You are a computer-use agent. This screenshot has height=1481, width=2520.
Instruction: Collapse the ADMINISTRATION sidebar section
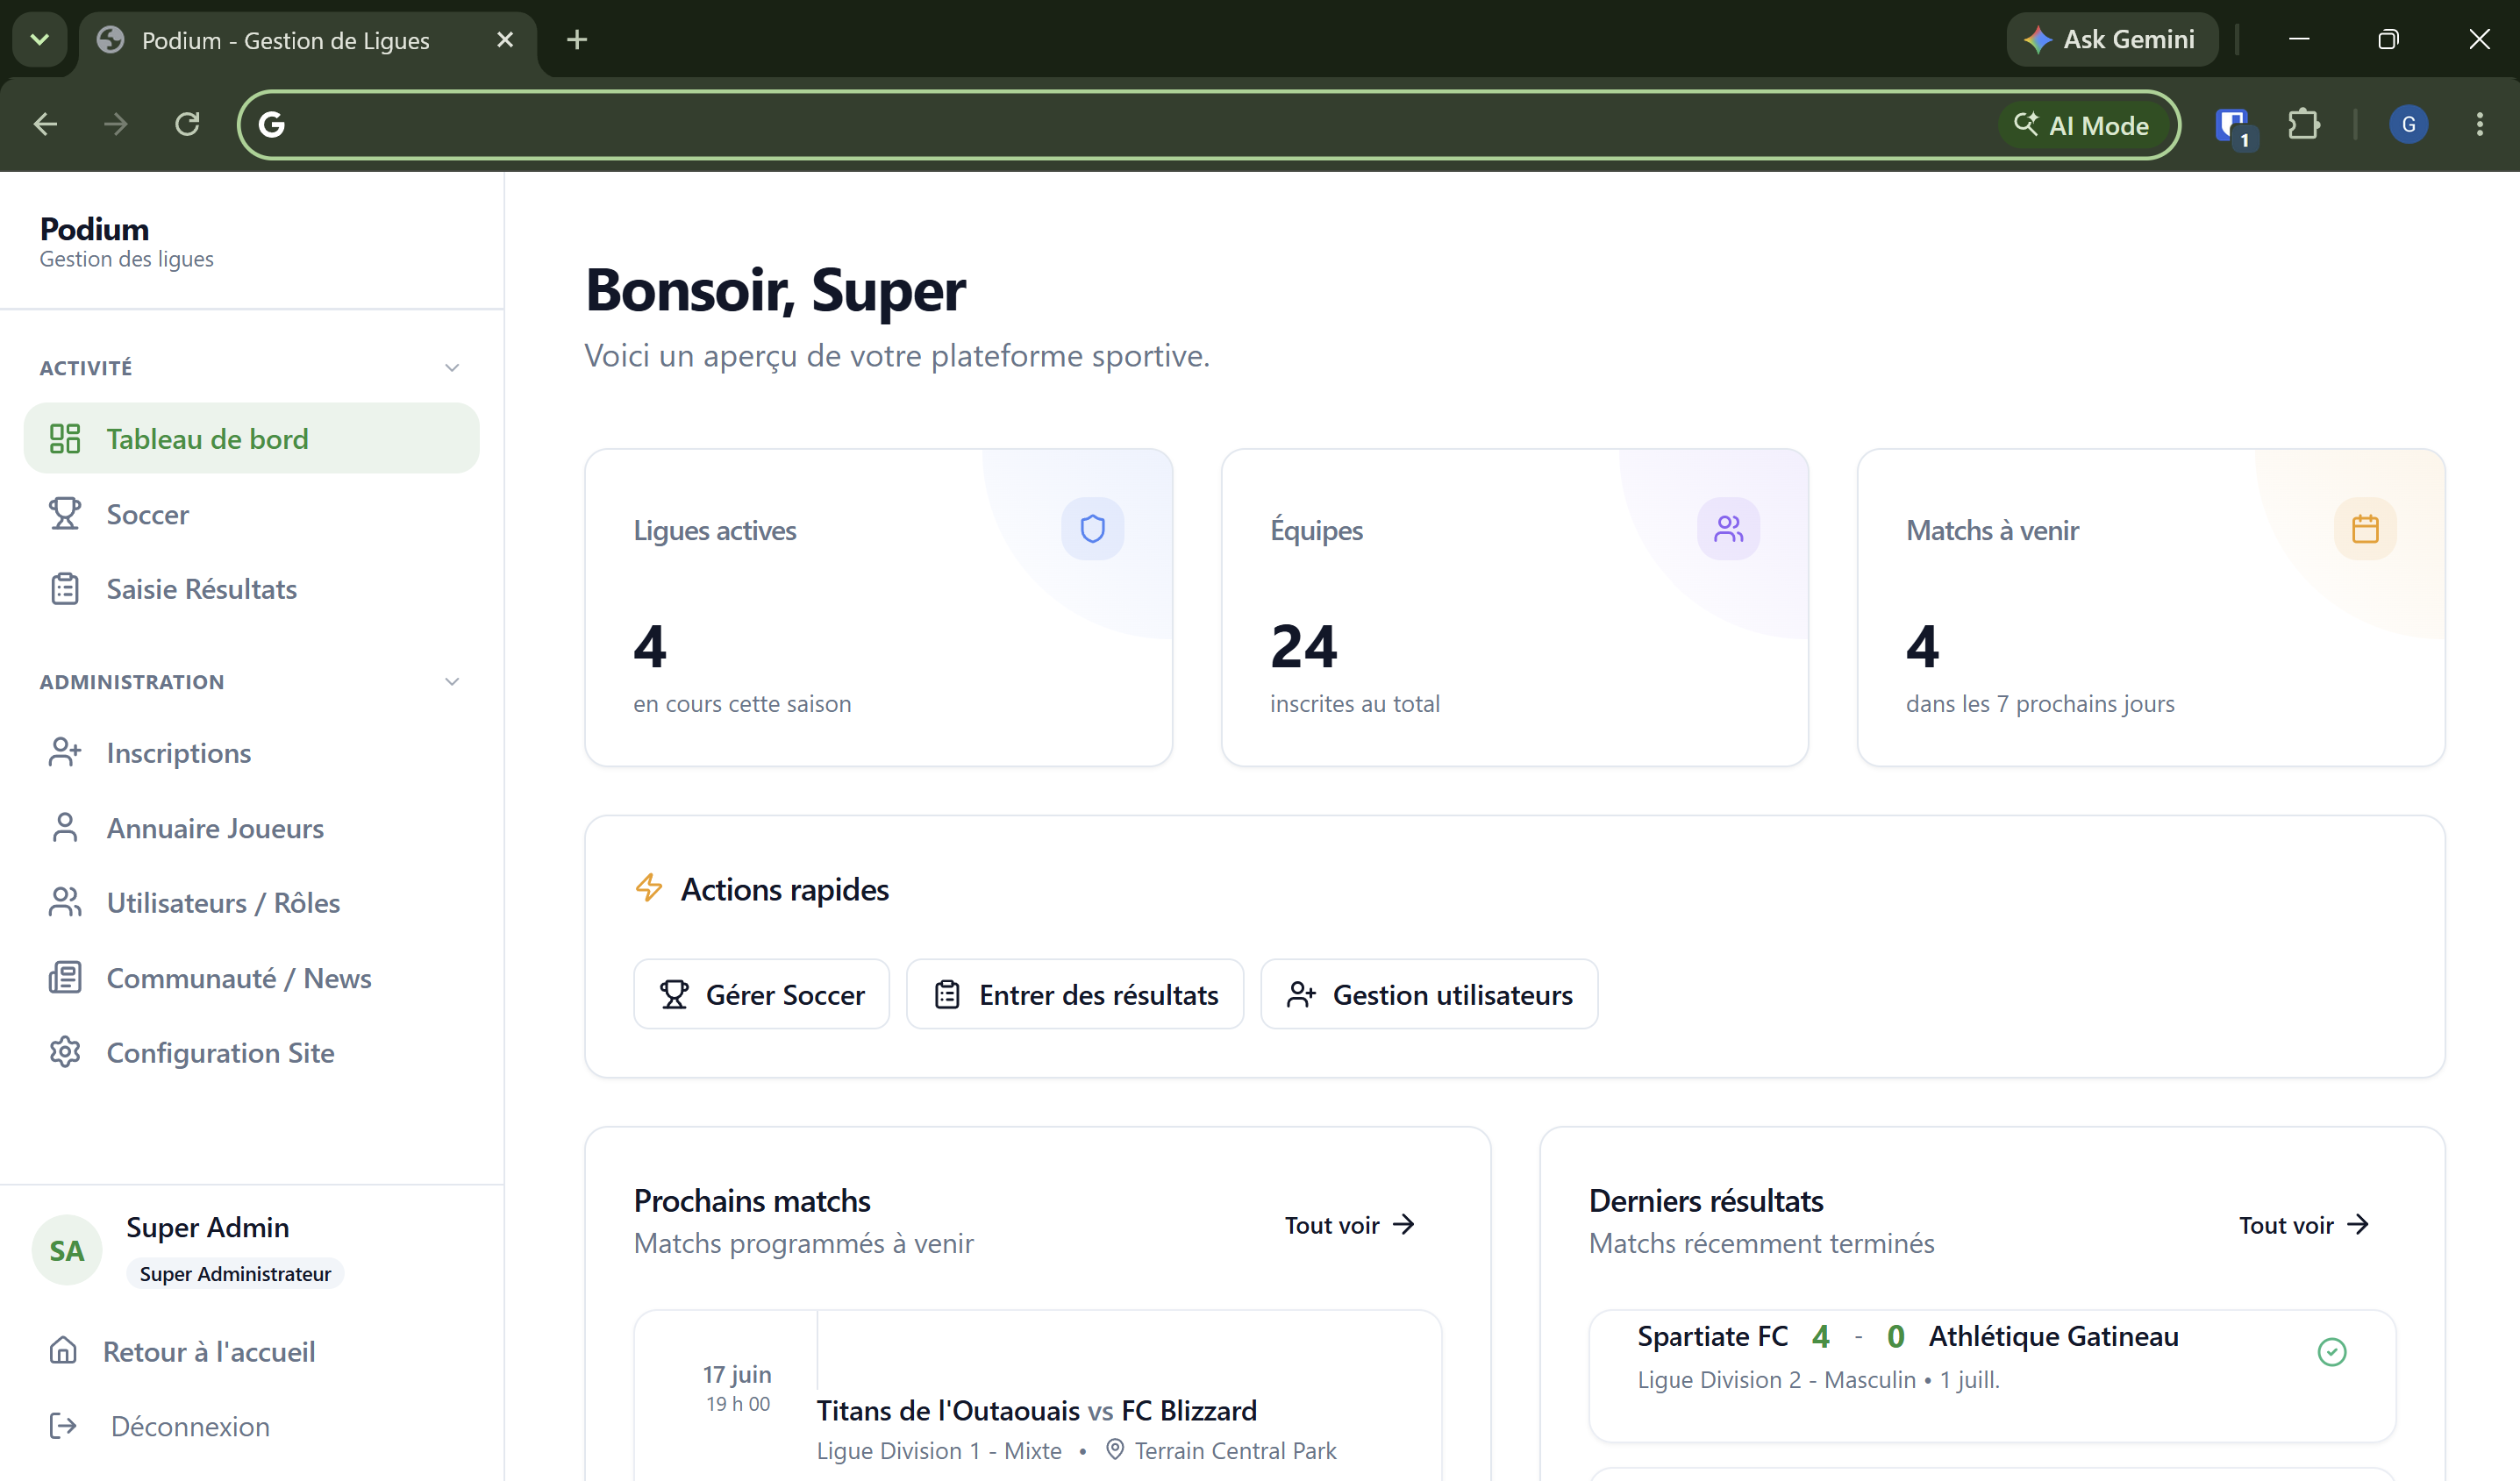(452, 681)
